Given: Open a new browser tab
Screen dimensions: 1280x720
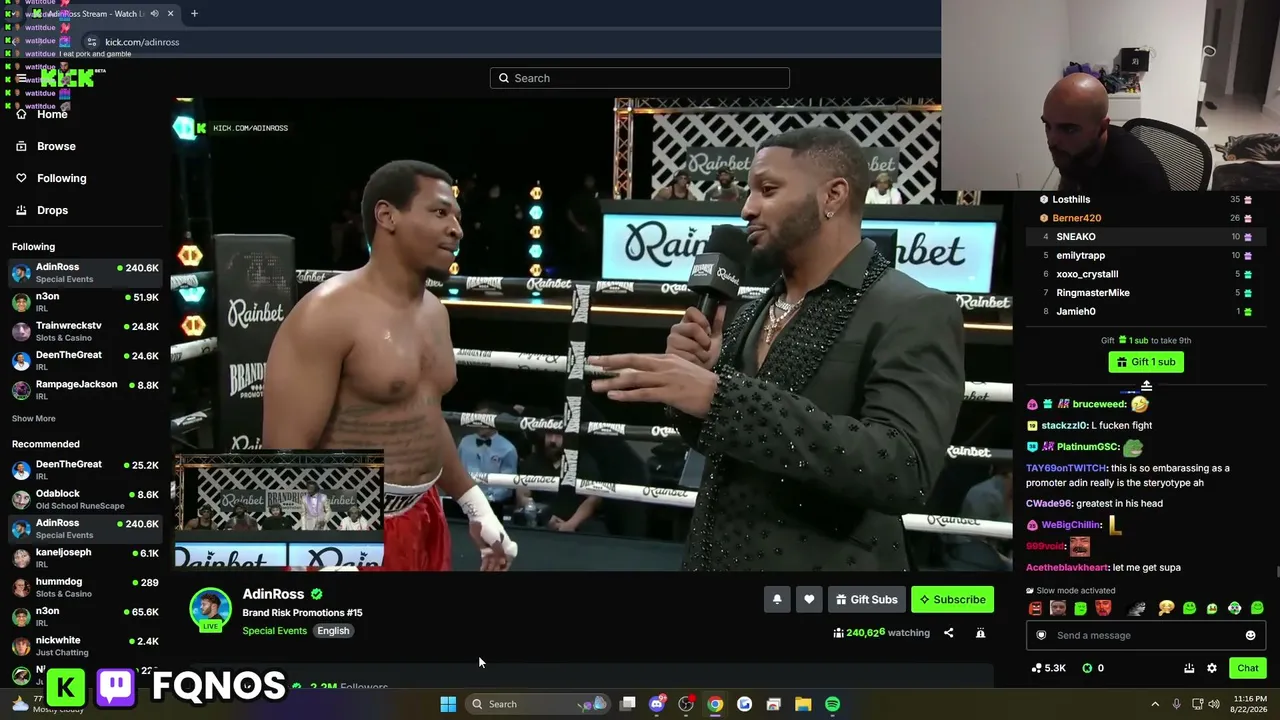Looking at the screenshot, I should [x=194, y=14].
